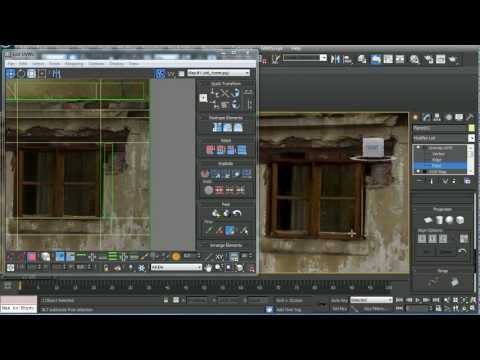
Task: Toggle the Auto Key button
Action: [x=339, y=300]
